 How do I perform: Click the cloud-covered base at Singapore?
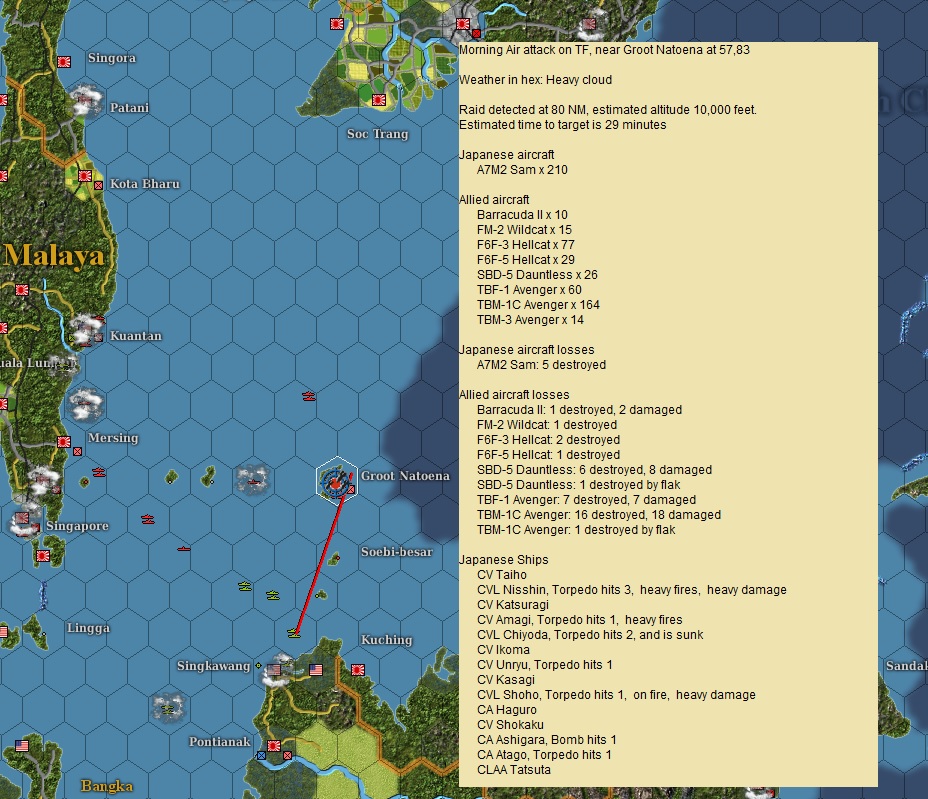pyautogui.click(x=25, y=521)
